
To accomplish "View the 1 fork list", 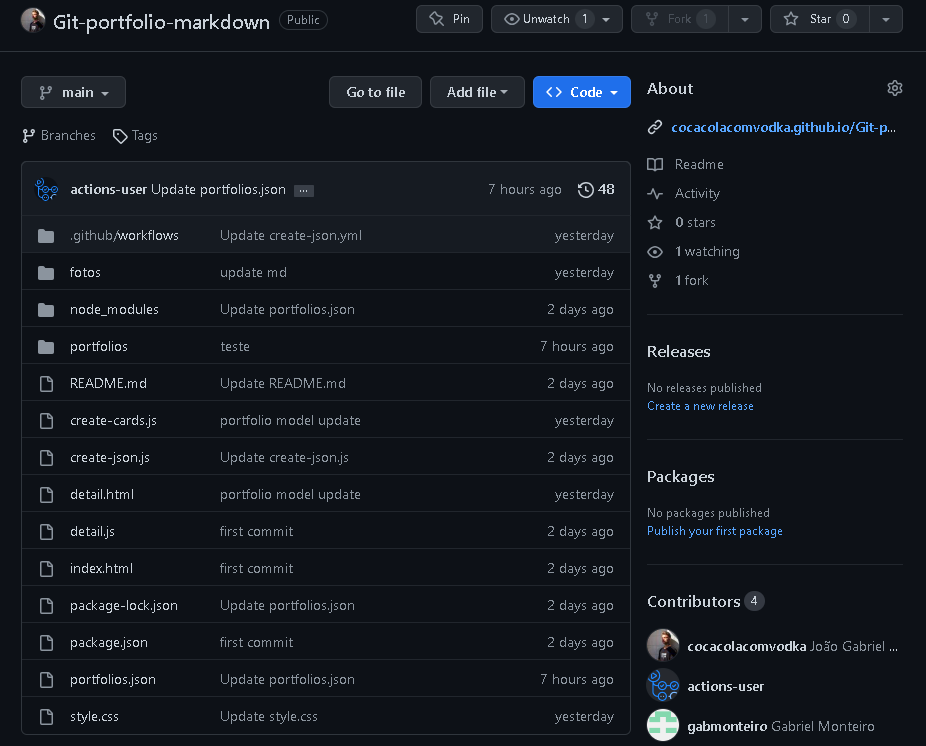I will (x=692, y=281).
